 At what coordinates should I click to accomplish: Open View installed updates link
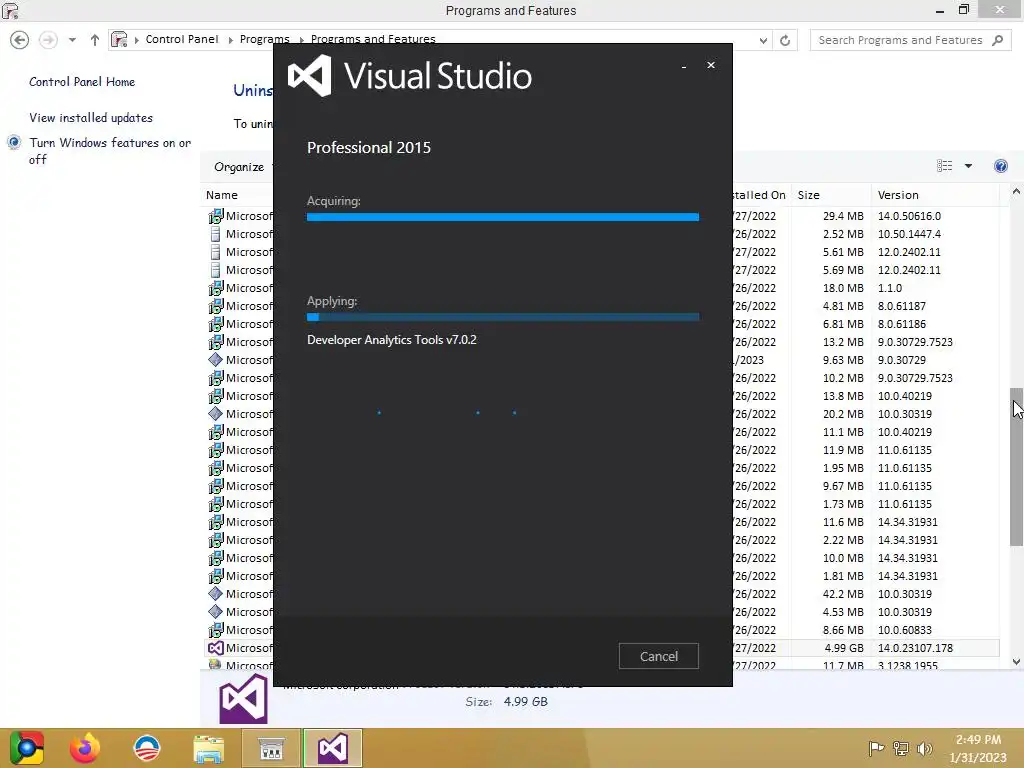(91, 118)
